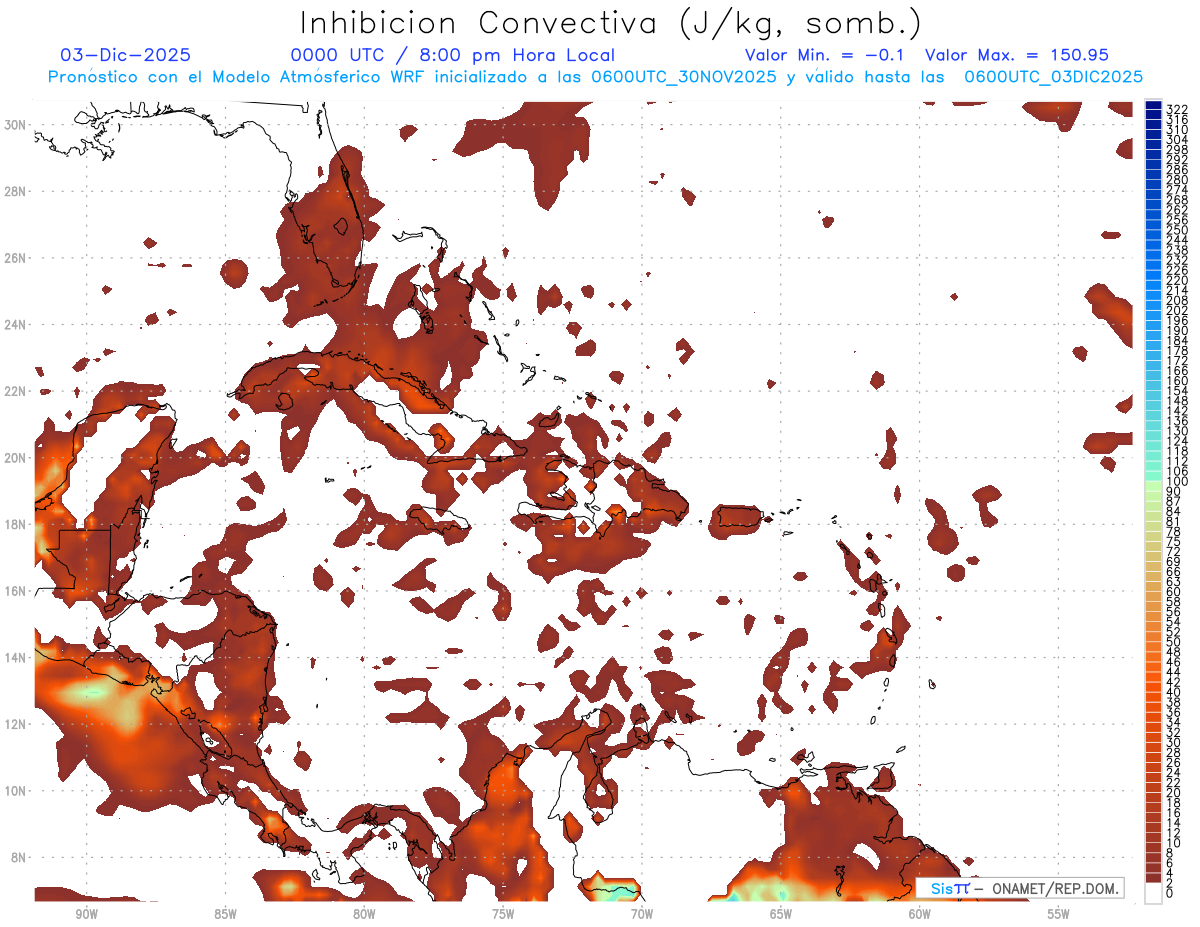Click the "18N" latitude label
Viewport: 1200px width, 927px height.
16,524
